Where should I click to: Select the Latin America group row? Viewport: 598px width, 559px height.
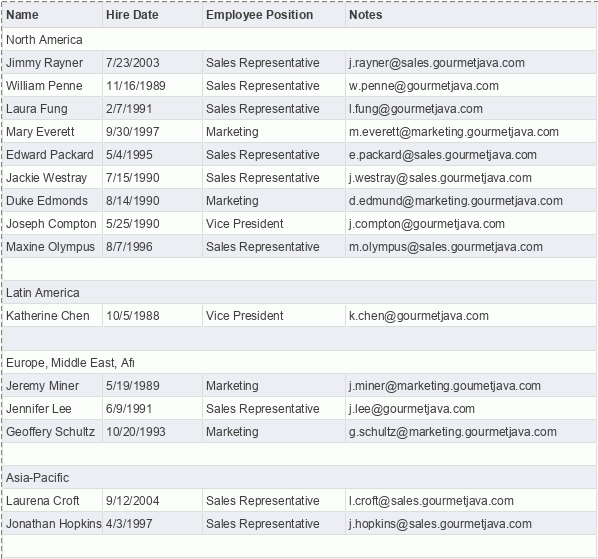pyautogui.click(x=300, y=292)
